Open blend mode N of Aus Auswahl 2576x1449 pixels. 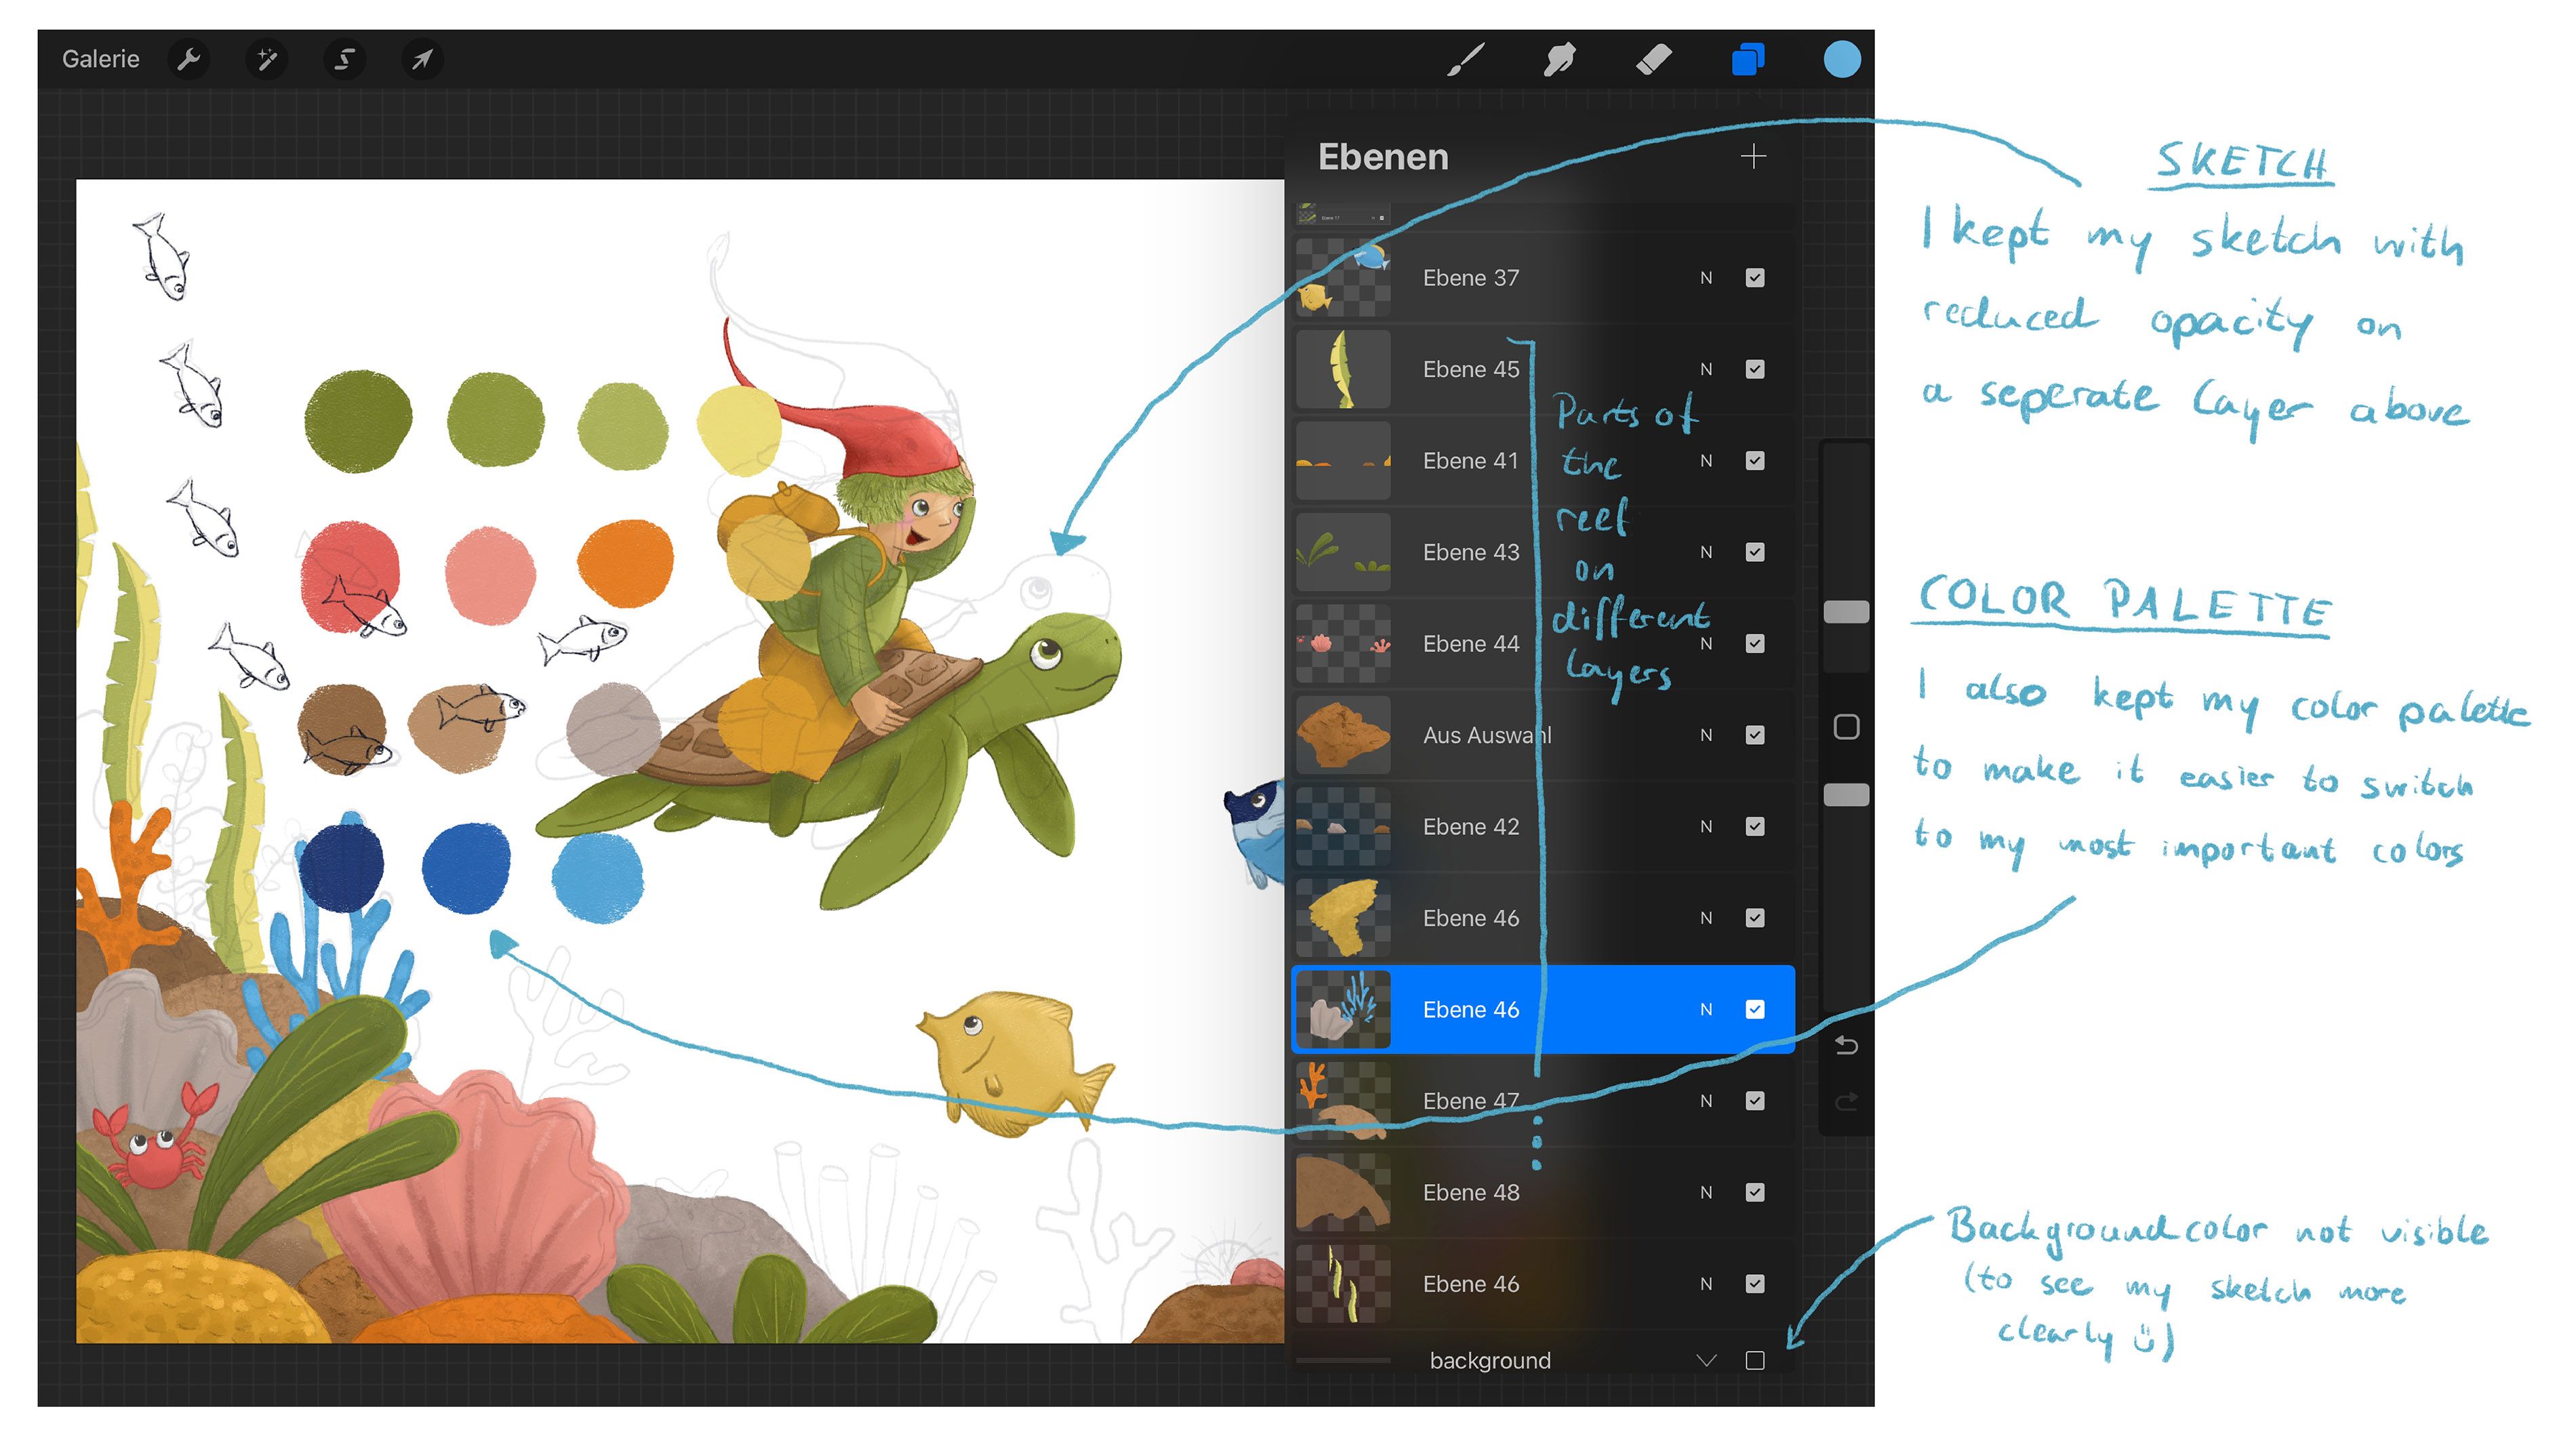(x=1706, y=735)
